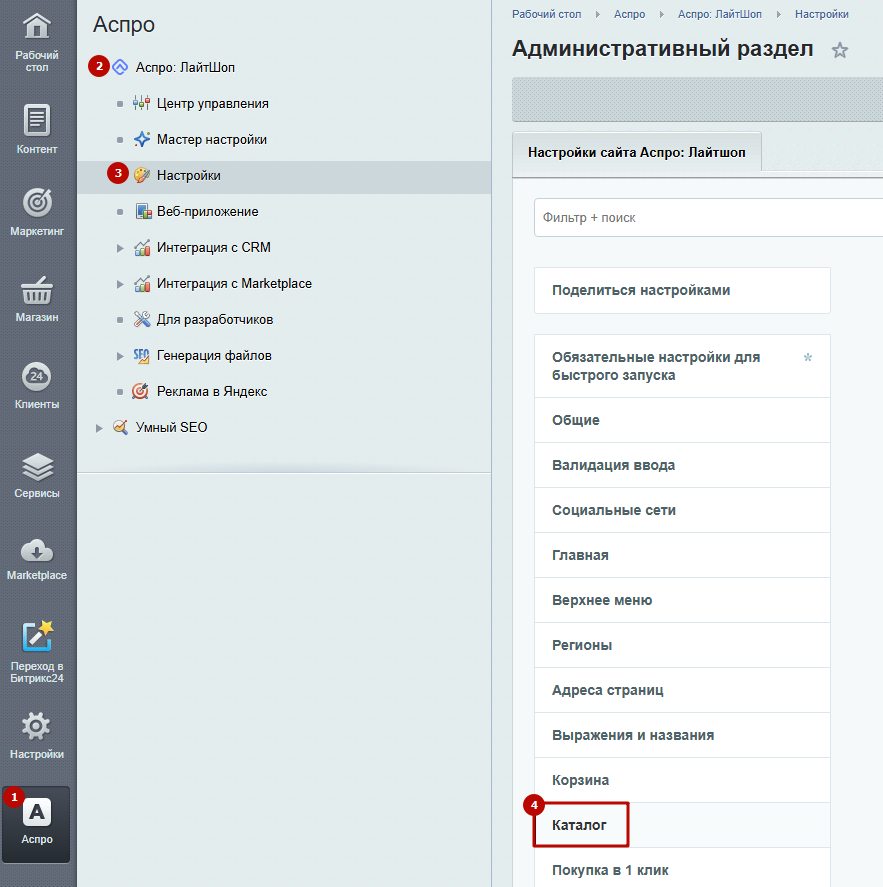Click the Интеграция с Marketplace chart icon
The image size is (883, 887).
(142, 283)
